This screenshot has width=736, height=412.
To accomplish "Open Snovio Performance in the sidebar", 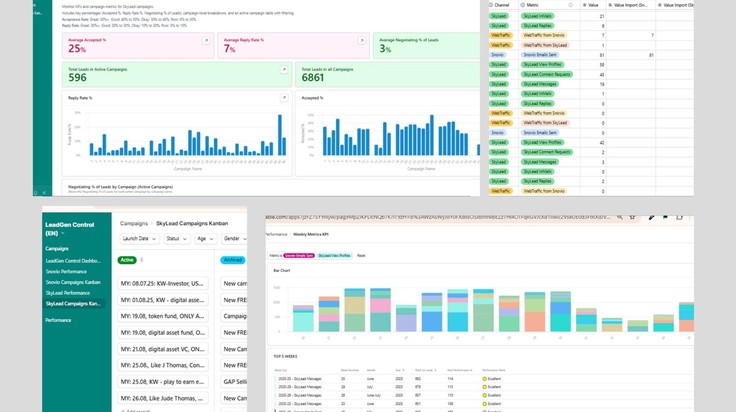I will click(x=66, y=271).
